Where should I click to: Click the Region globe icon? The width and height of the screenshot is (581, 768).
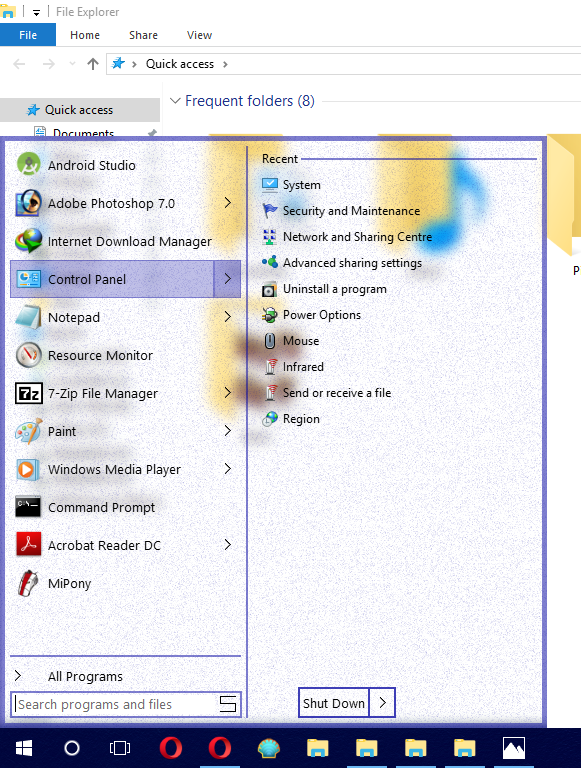[269, 419]
